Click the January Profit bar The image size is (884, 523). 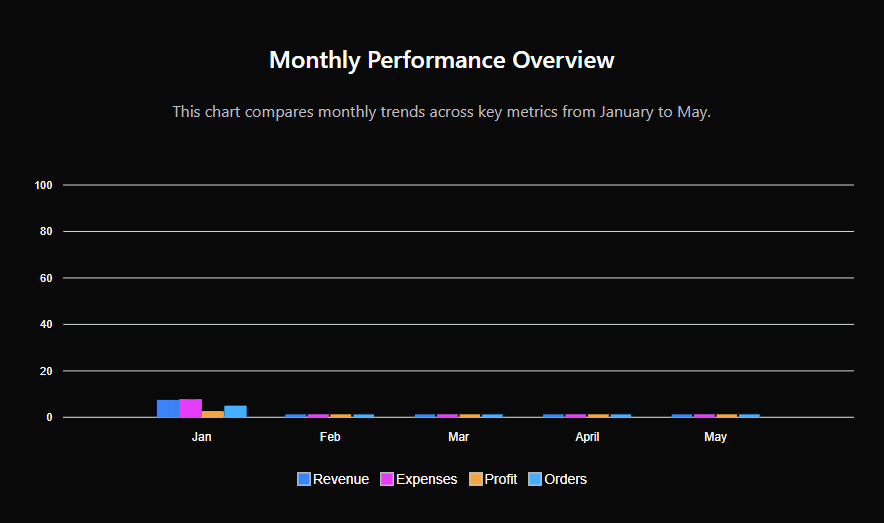[213, 414]
